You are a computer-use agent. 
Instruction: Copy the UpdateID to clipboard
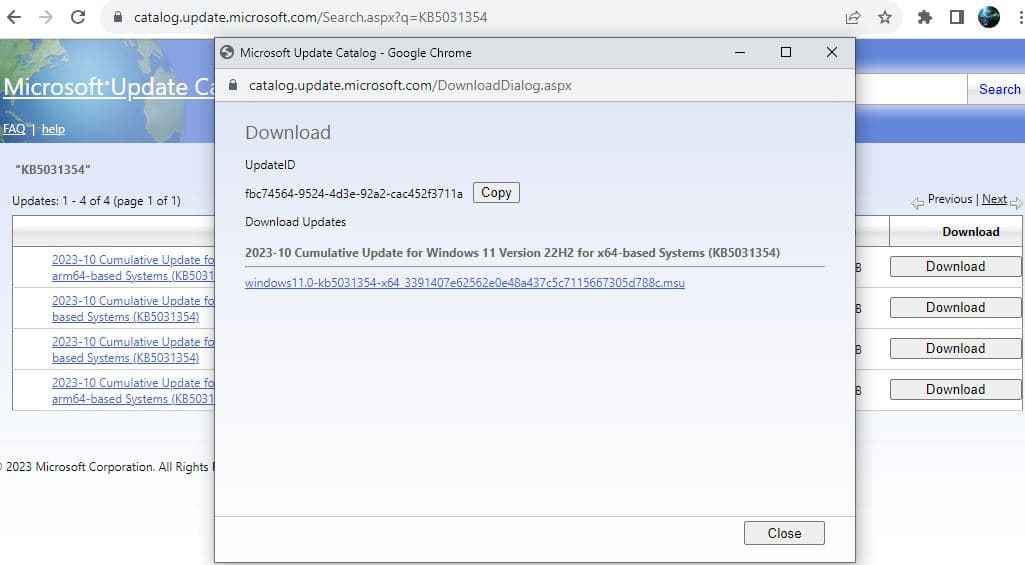pos(496,193)
